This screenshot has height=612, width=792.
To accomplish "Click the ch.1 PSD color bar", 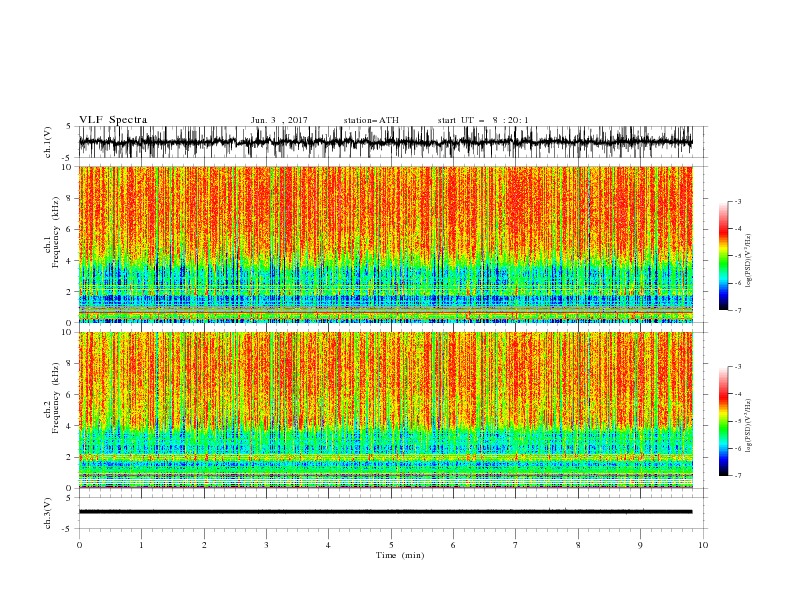I will pos(723,256).
